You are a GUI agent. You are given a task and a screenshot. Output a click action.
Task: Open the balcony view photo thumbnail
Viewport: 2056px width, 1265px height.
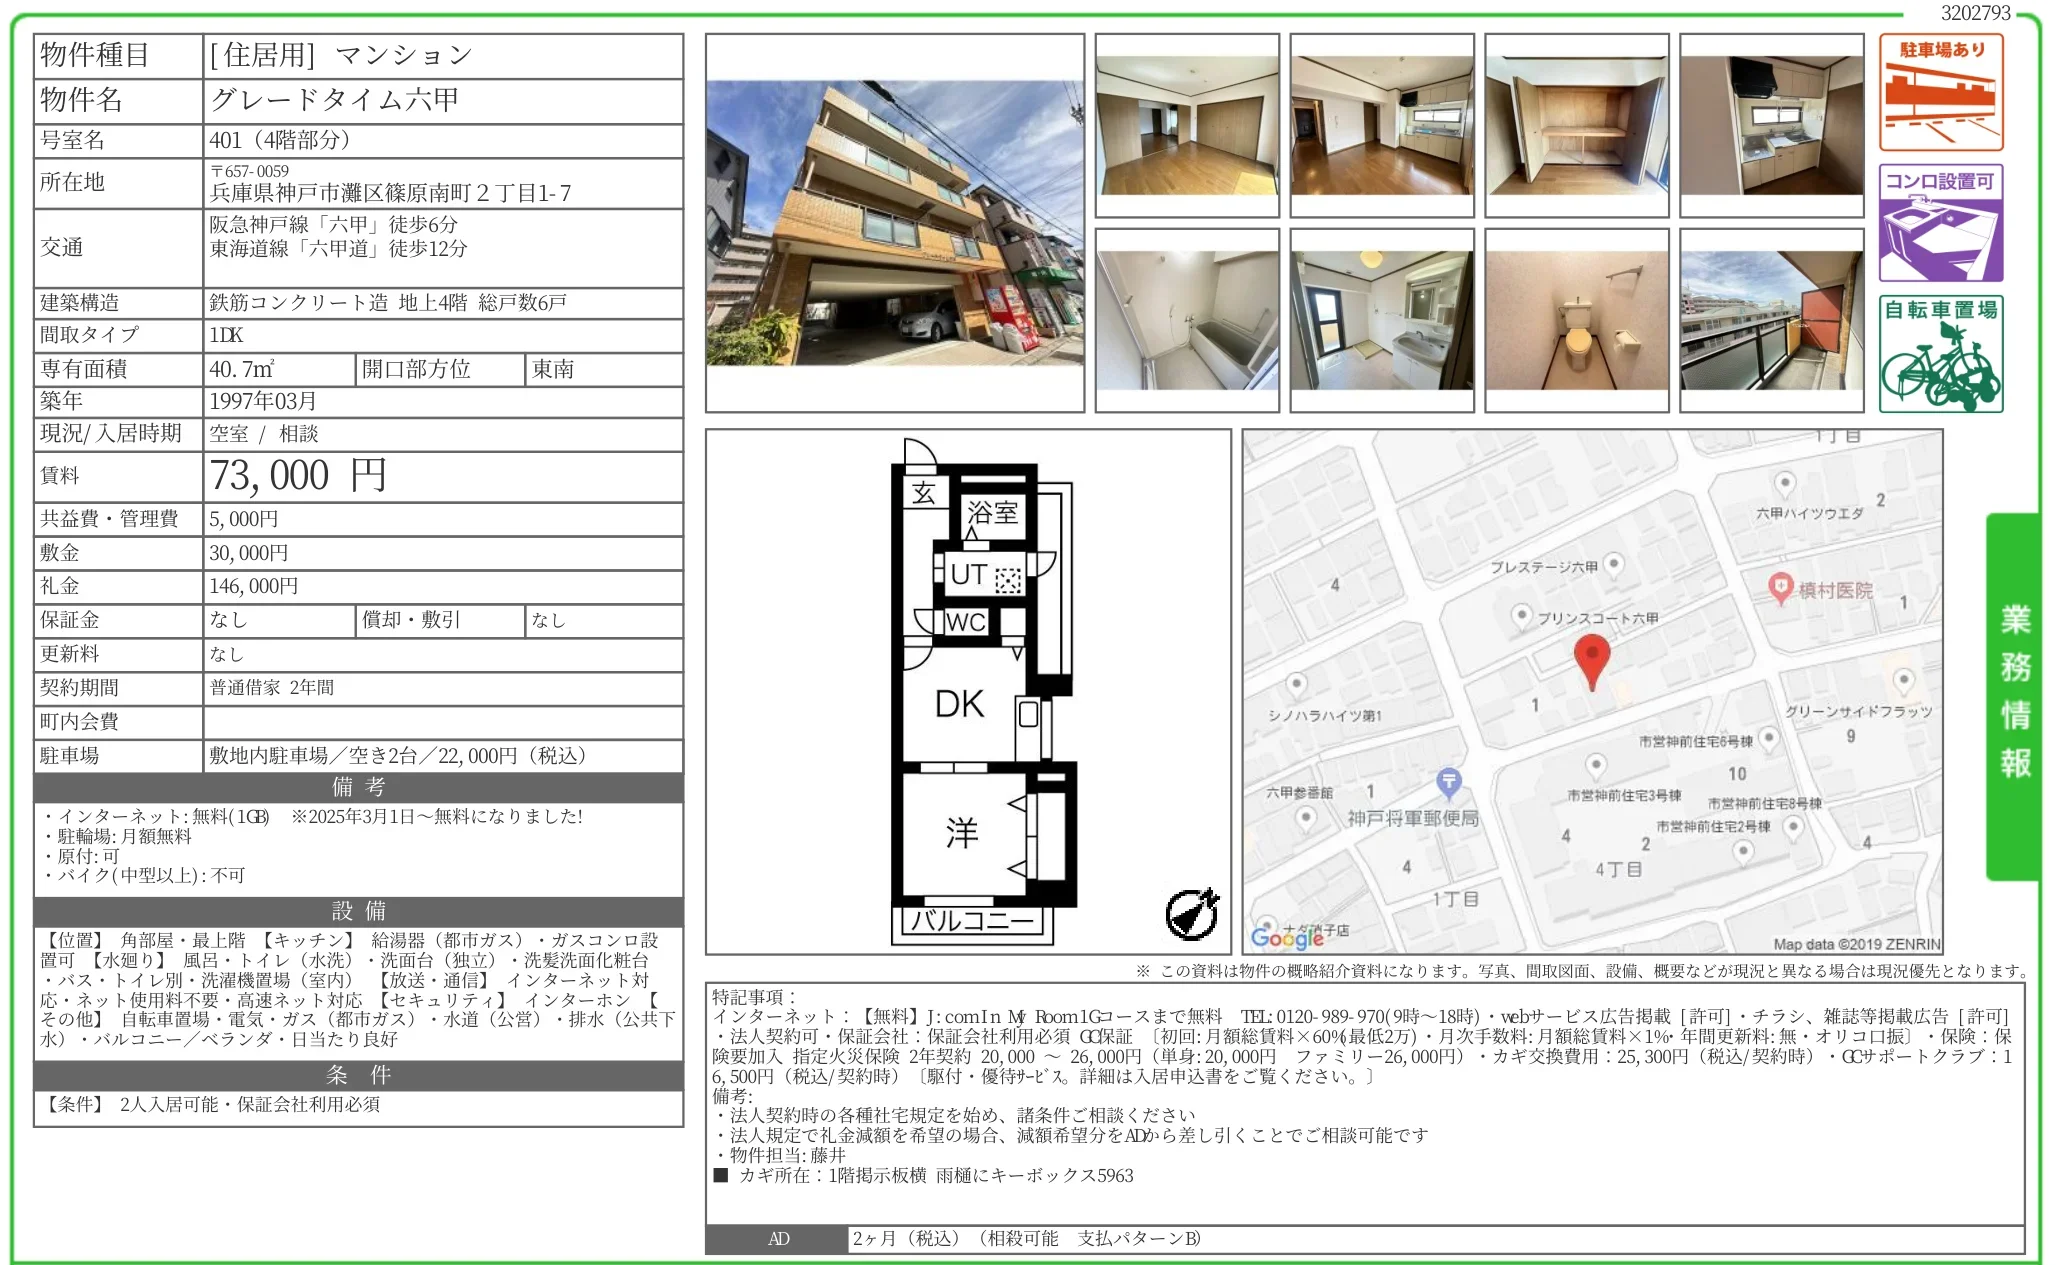click(x=1771, y=320)
